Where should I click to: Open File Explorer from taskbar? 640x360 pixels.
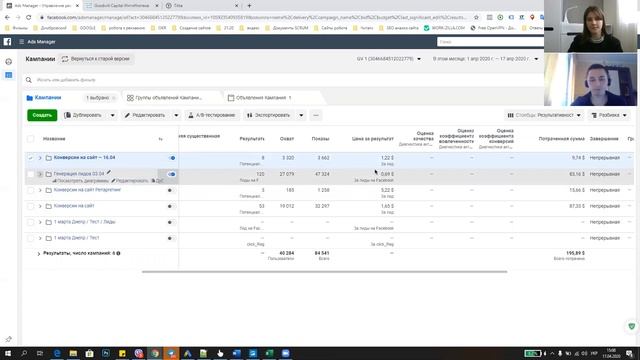pyautogui.click(x=73, y=353)
